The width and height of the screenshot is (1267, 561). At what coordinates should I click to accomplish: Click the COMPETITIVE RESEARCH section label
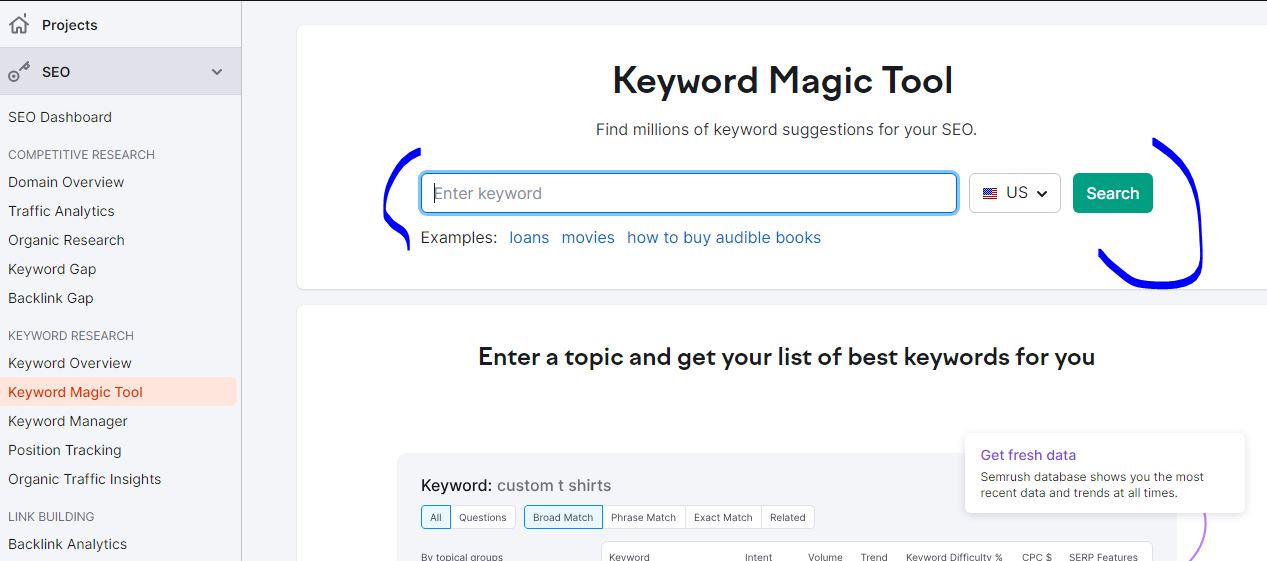point(82,155)
